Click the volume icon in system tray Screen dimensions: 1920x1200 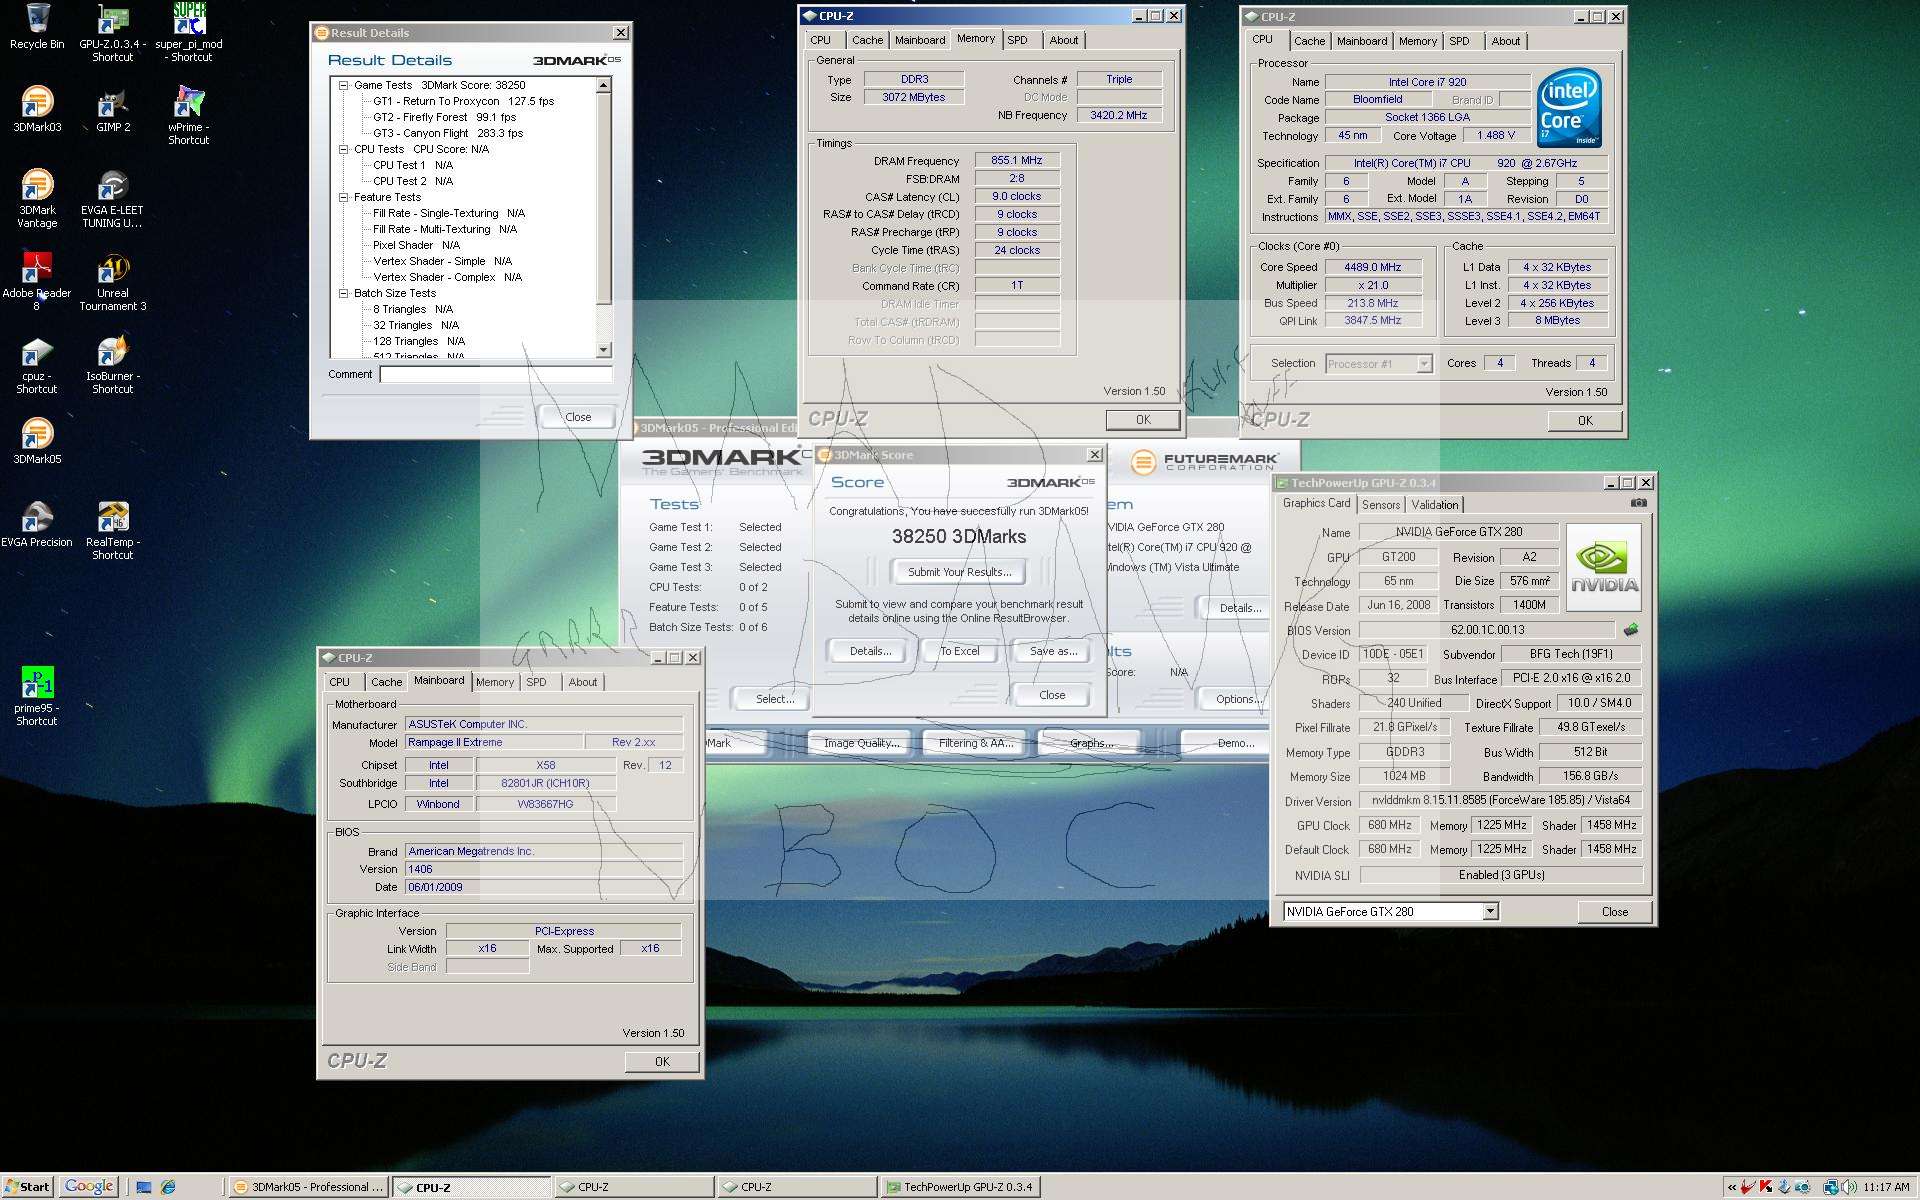pos(1848,1187)
